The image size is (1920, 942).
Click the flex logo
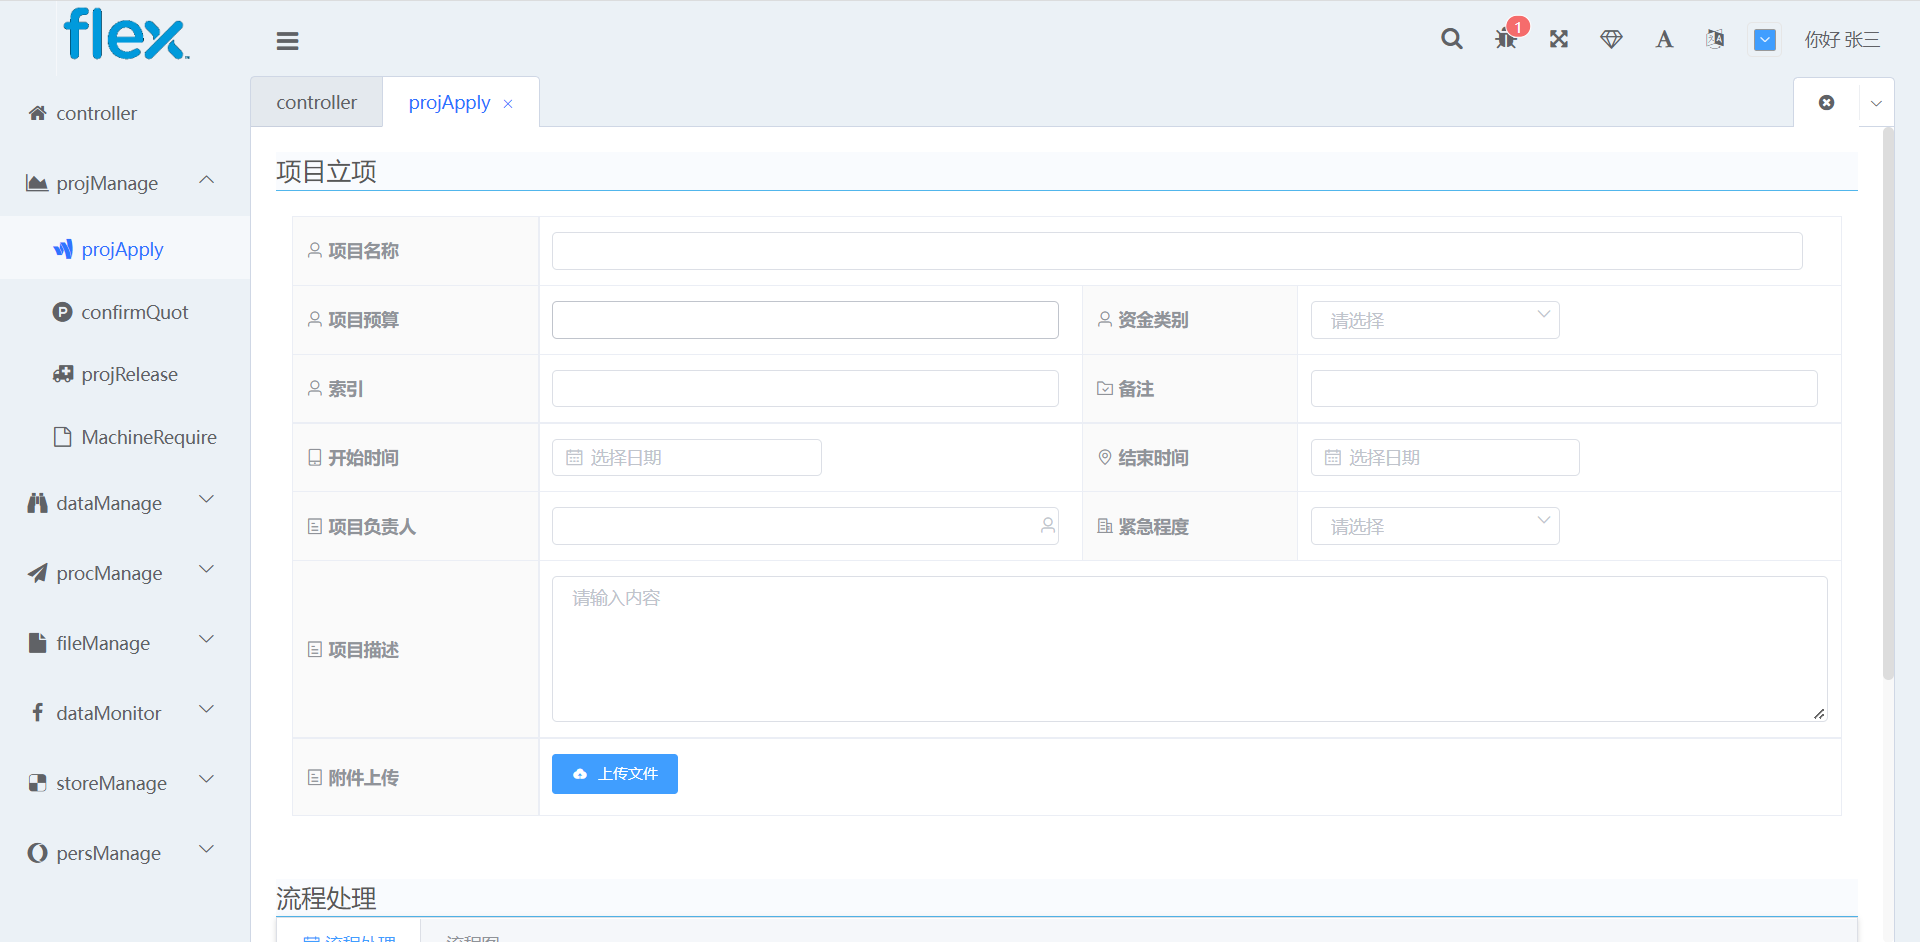pos(126,35)
